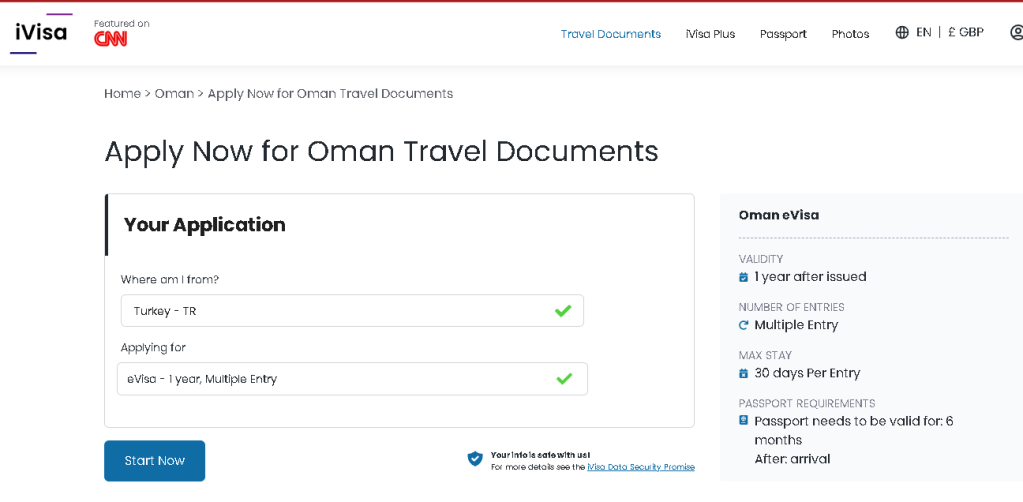Click the Start Now button
Screen dimensions: 1023x502
[x=155, y=461]
